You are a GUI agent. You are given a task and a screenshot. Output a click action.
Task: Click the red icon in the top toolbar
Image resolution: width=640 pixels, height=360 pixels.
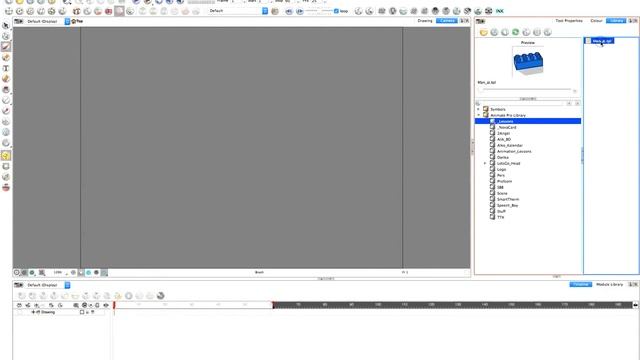click(108, 11)
